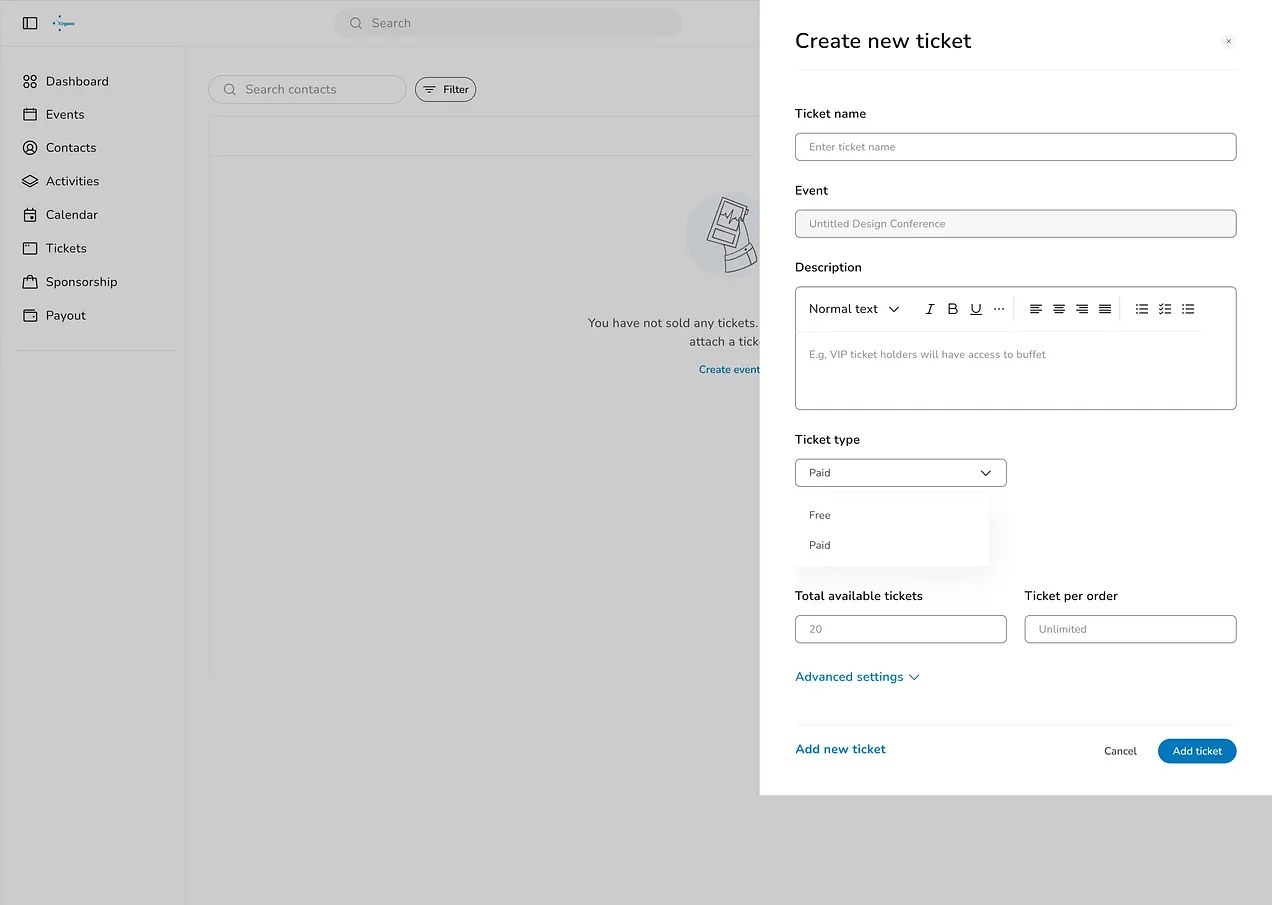Image resolution: width=1272 pixels, height=905 pixels.
Task: Collapse the sidebar panel icon
Action: click(30, 23)
